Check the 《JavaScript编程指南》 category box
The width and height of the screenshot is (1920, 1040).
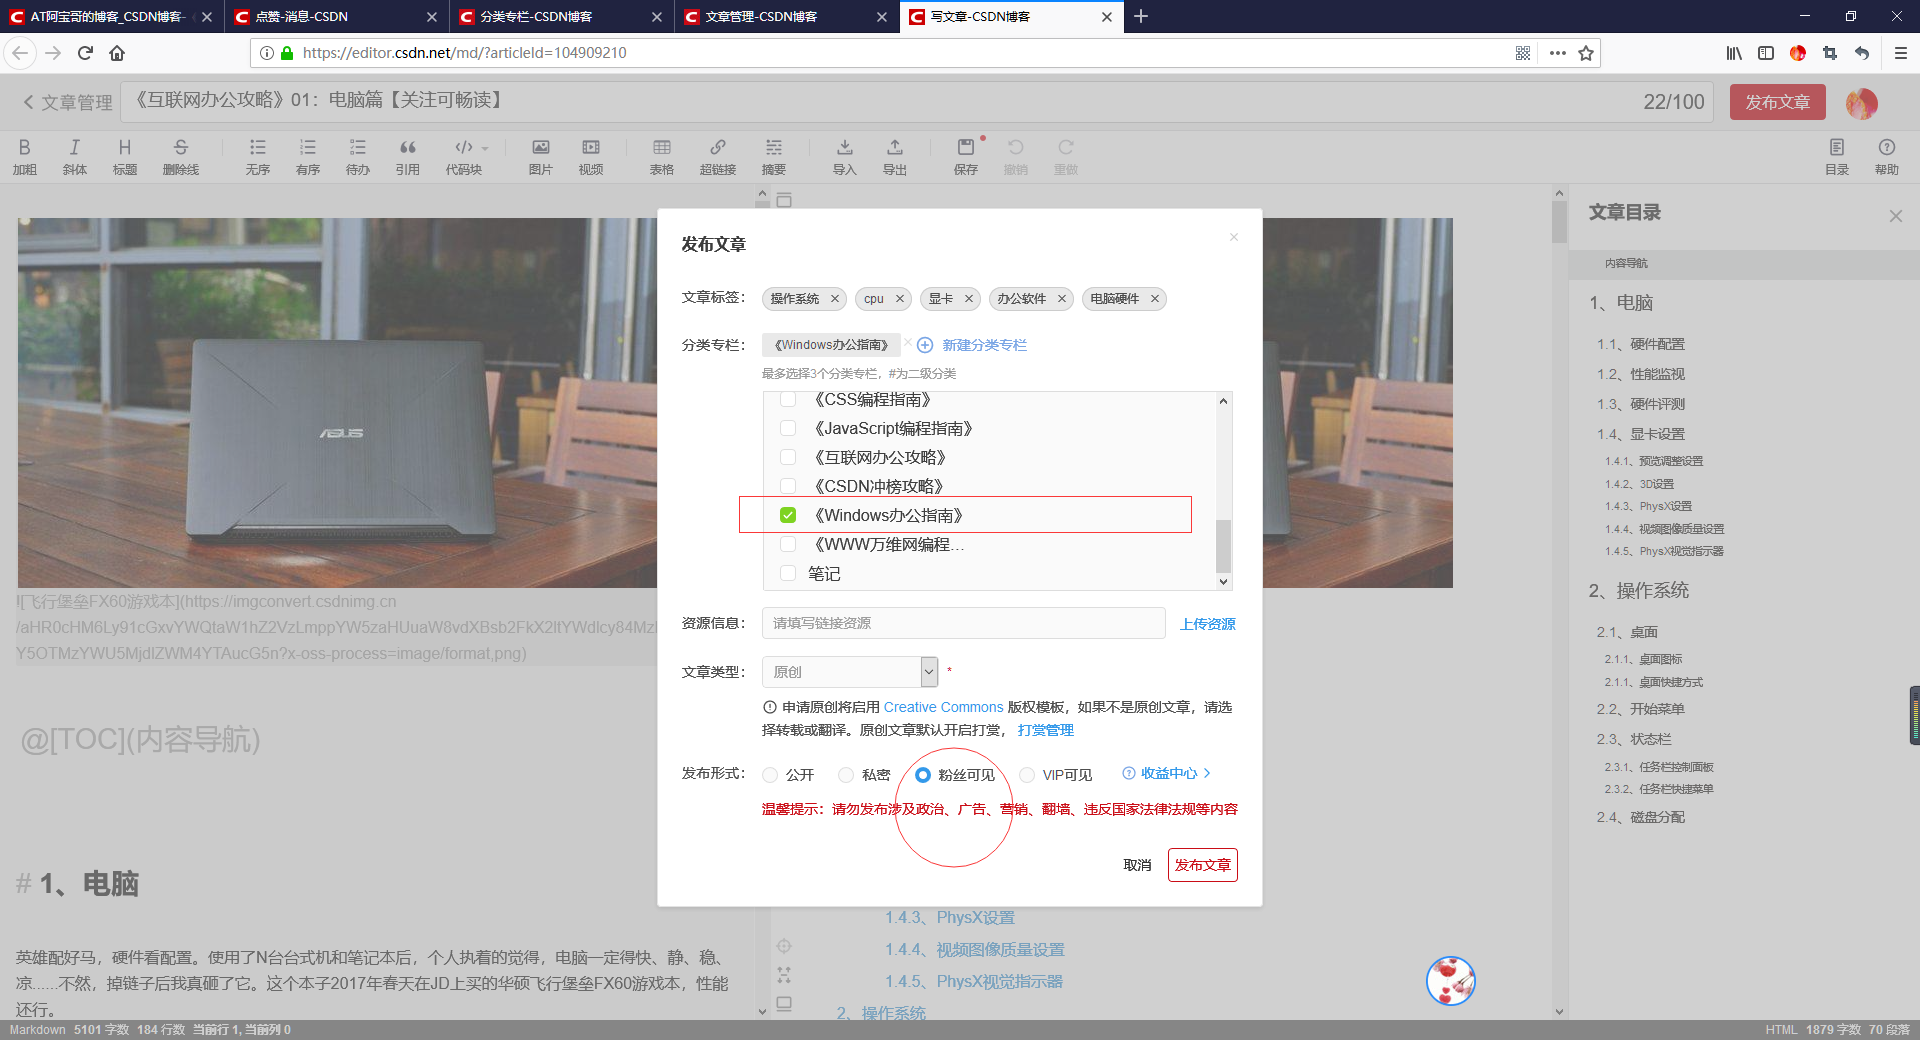click(788, 428)
